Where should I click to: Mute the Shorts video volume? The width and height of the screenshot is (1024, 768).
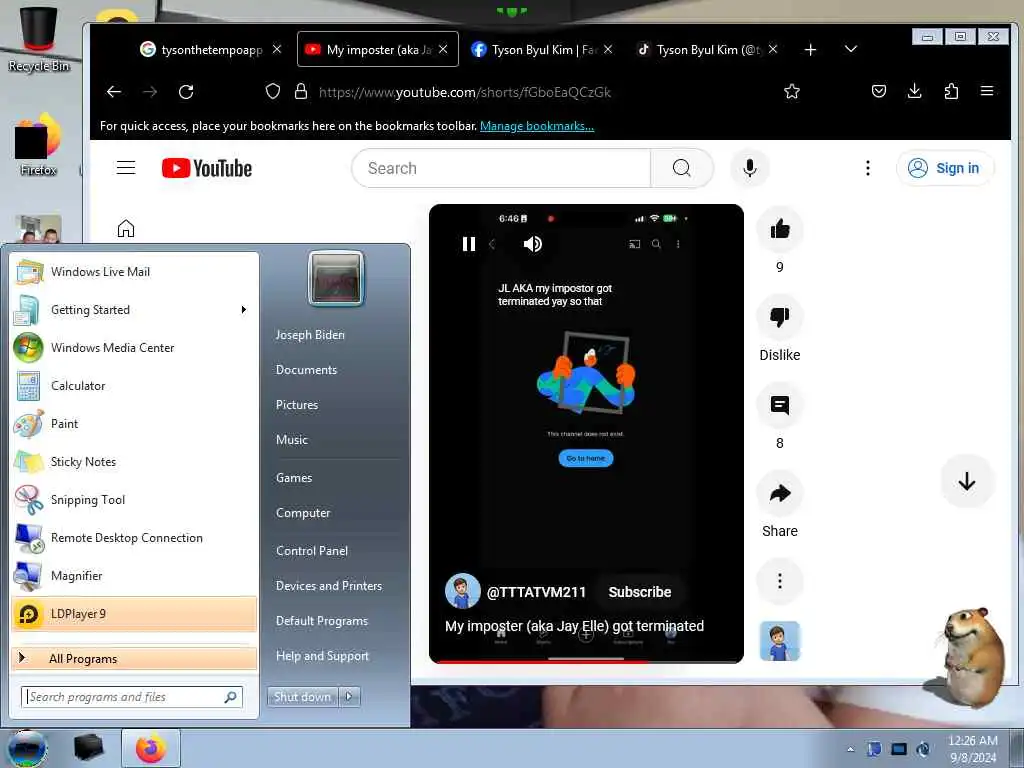(532, 244)
